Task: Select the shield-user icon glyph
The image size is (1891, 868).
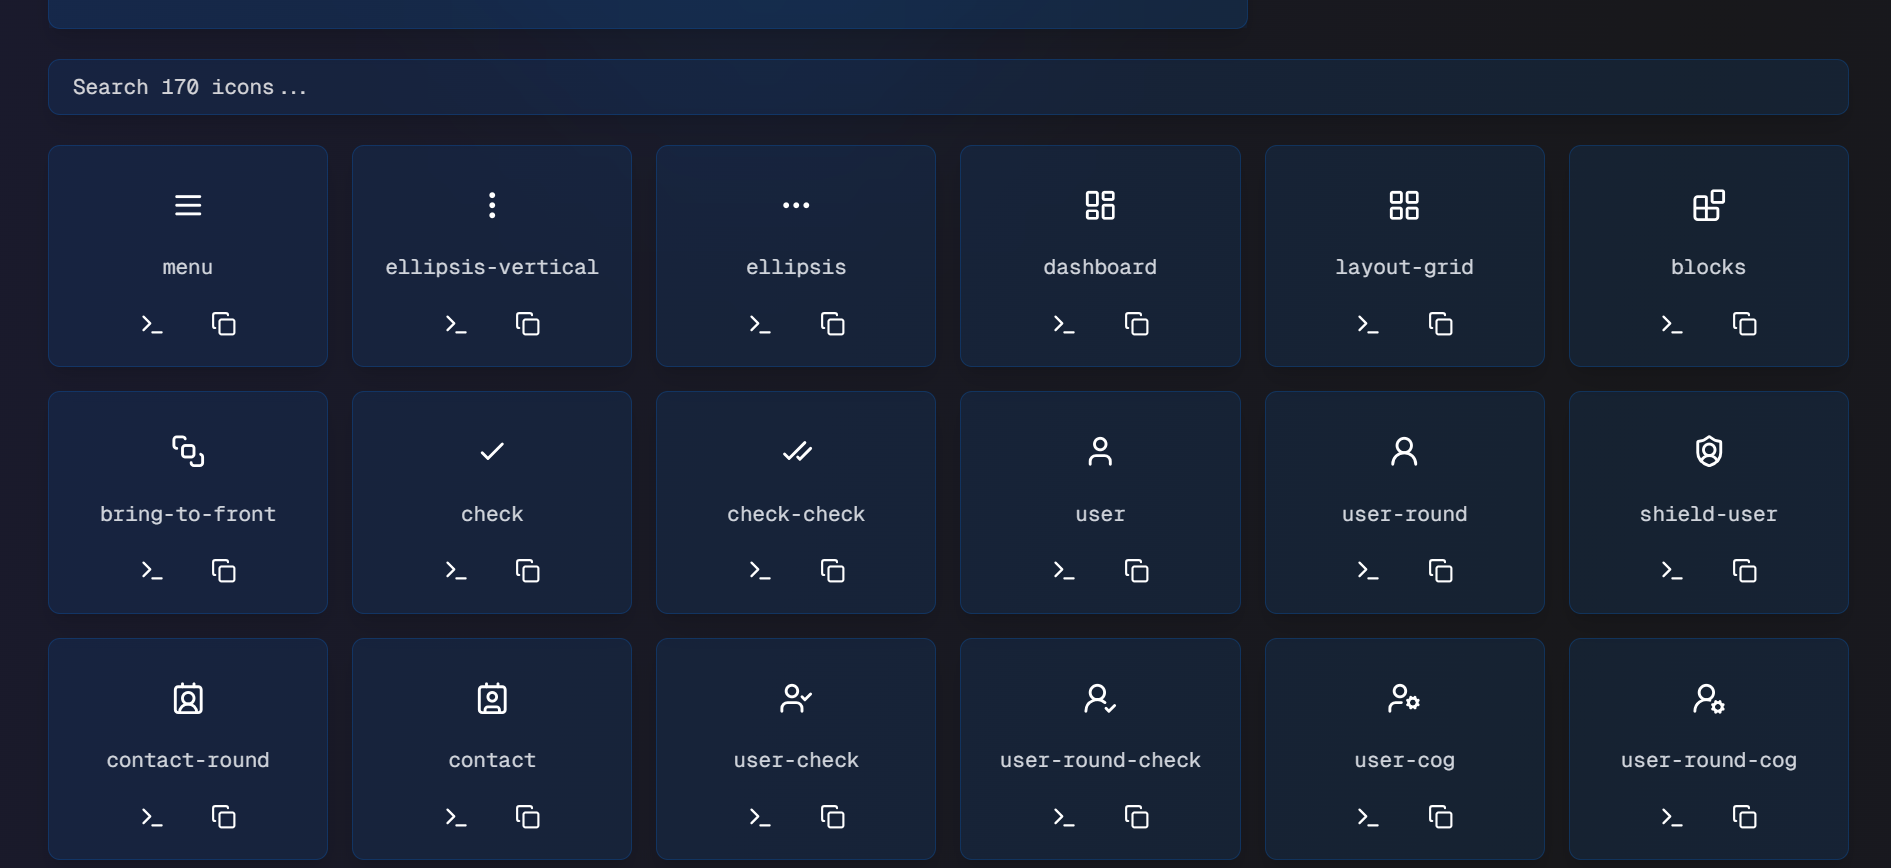Action: pyautogui.click(x=1708, y=452)
